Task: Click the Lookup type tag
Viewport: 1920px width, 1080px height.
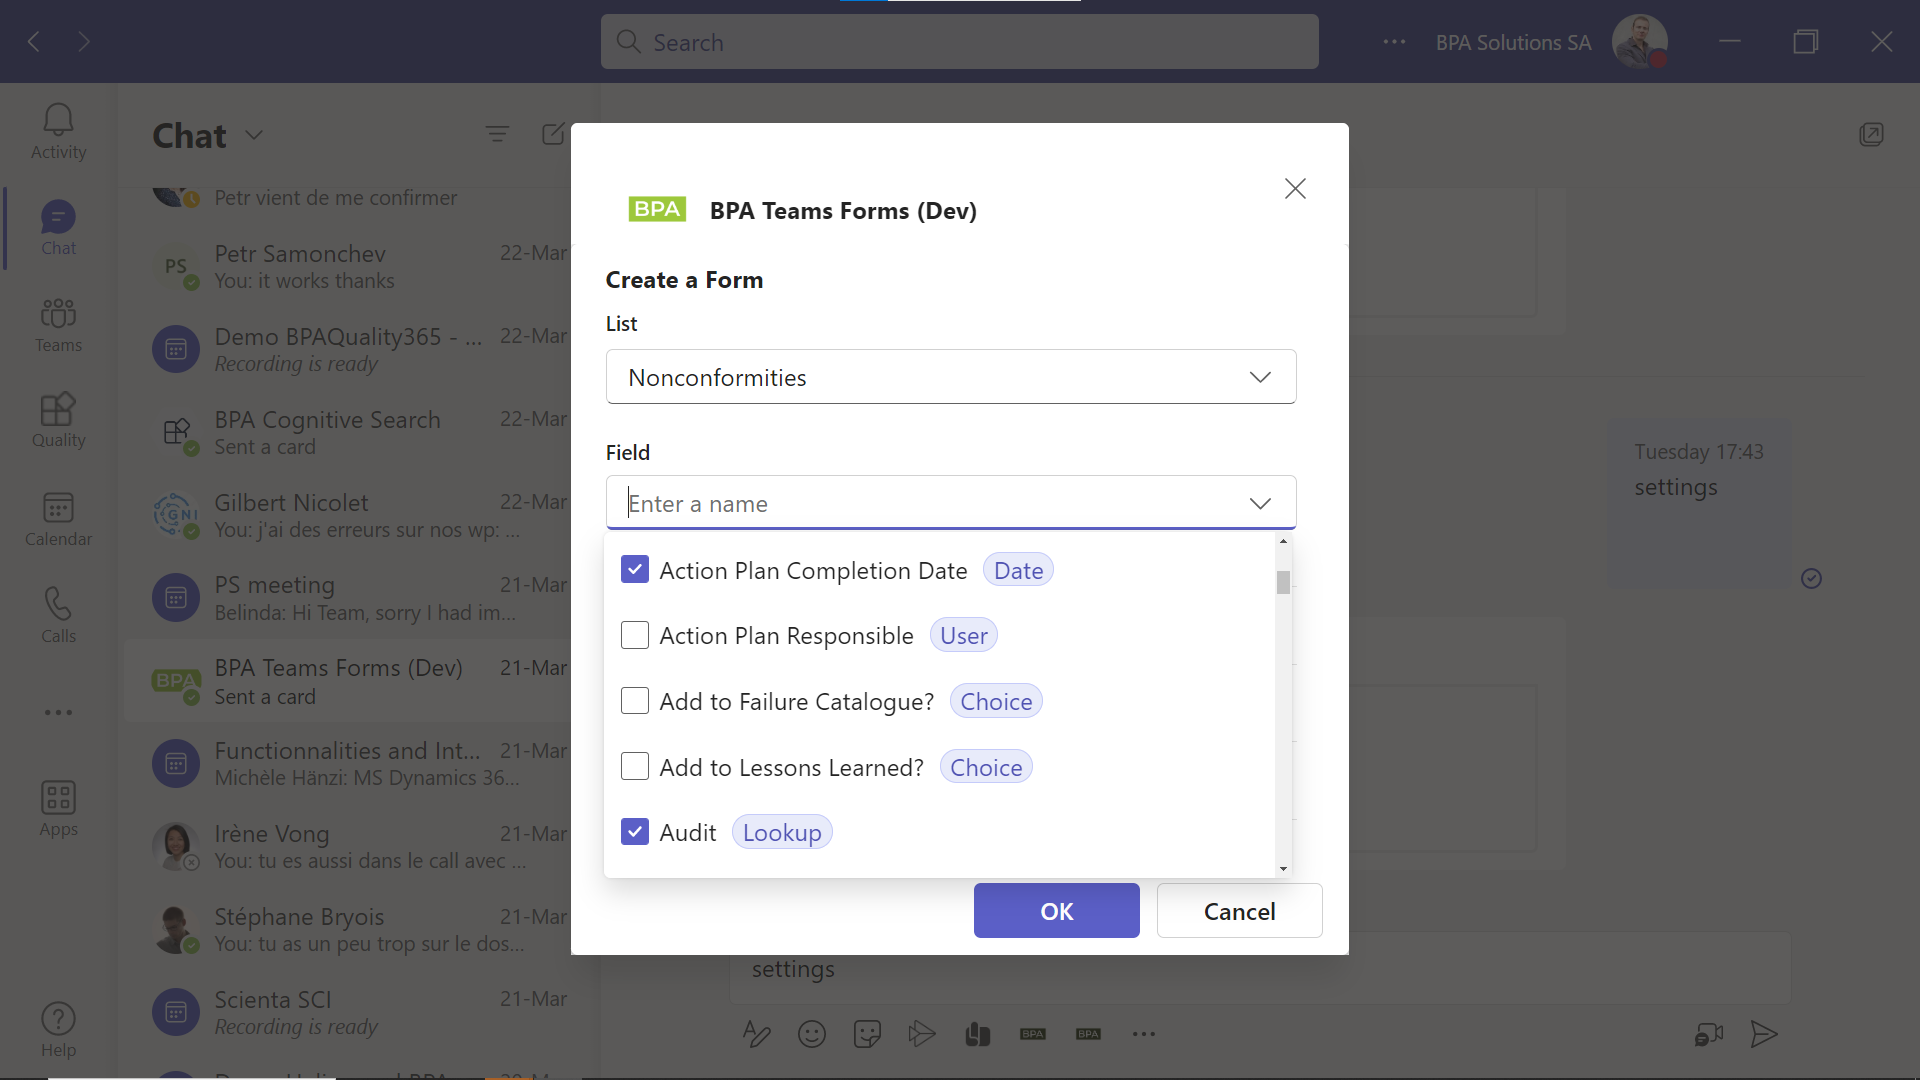Action: pyautogui.click(x=782, y=832)
